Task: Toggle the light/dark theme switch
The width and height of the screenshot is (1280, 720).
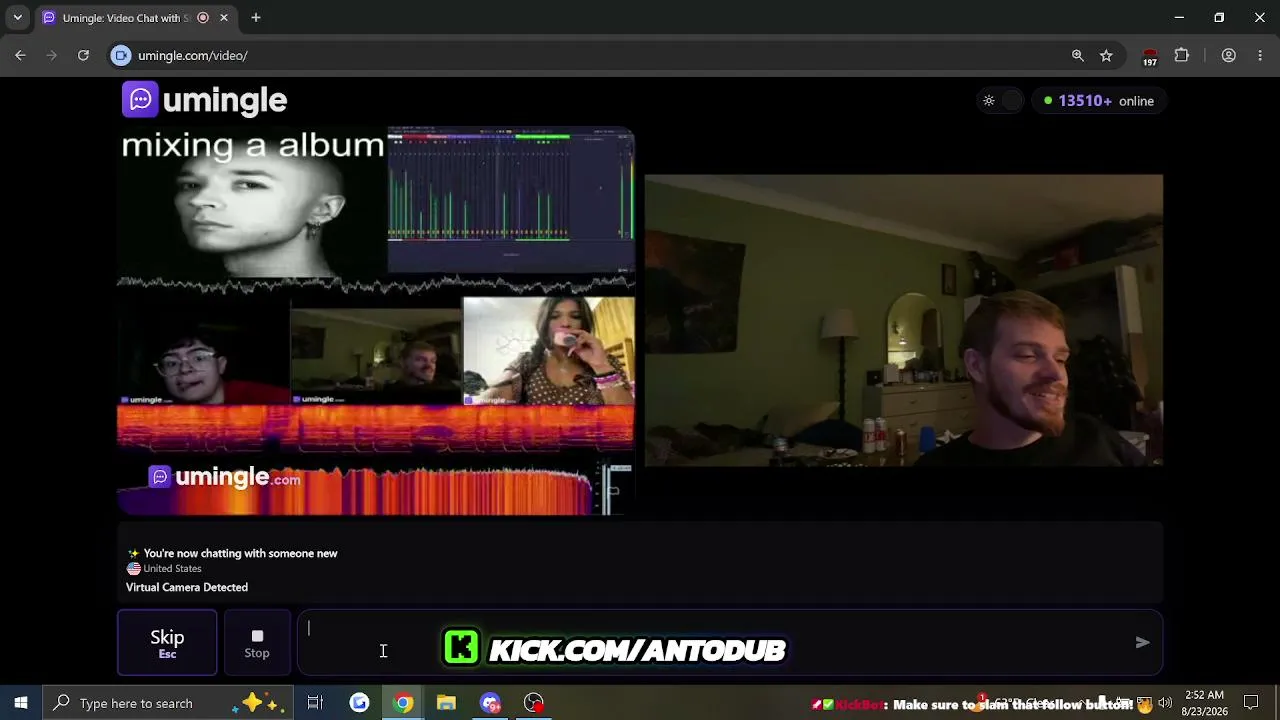Action: coord(1001,101)
